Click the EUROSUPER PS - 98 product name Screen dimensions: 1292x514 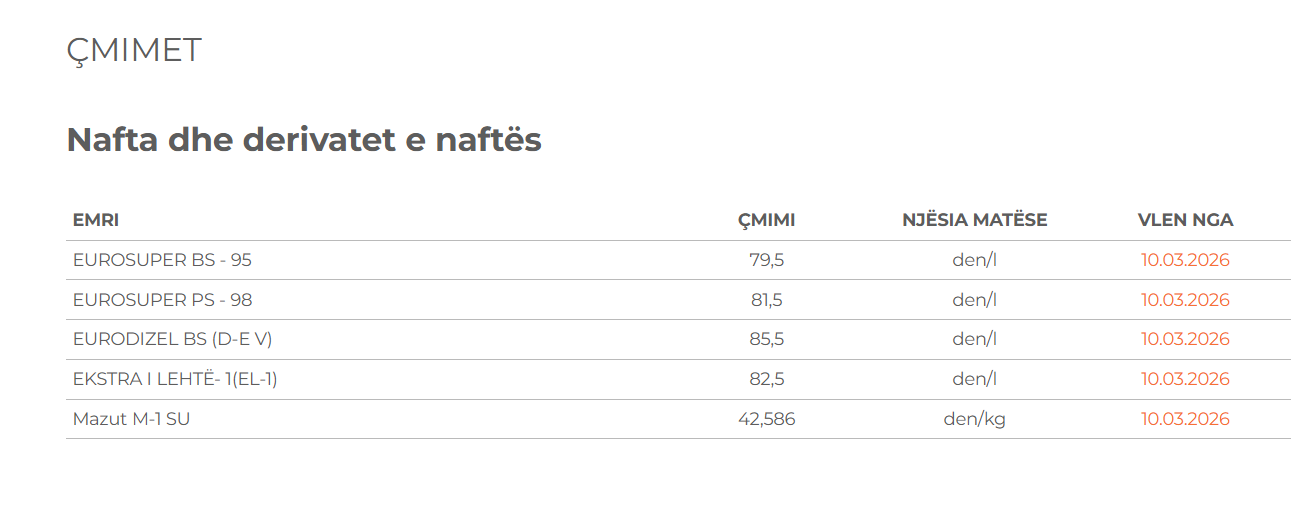162,300
